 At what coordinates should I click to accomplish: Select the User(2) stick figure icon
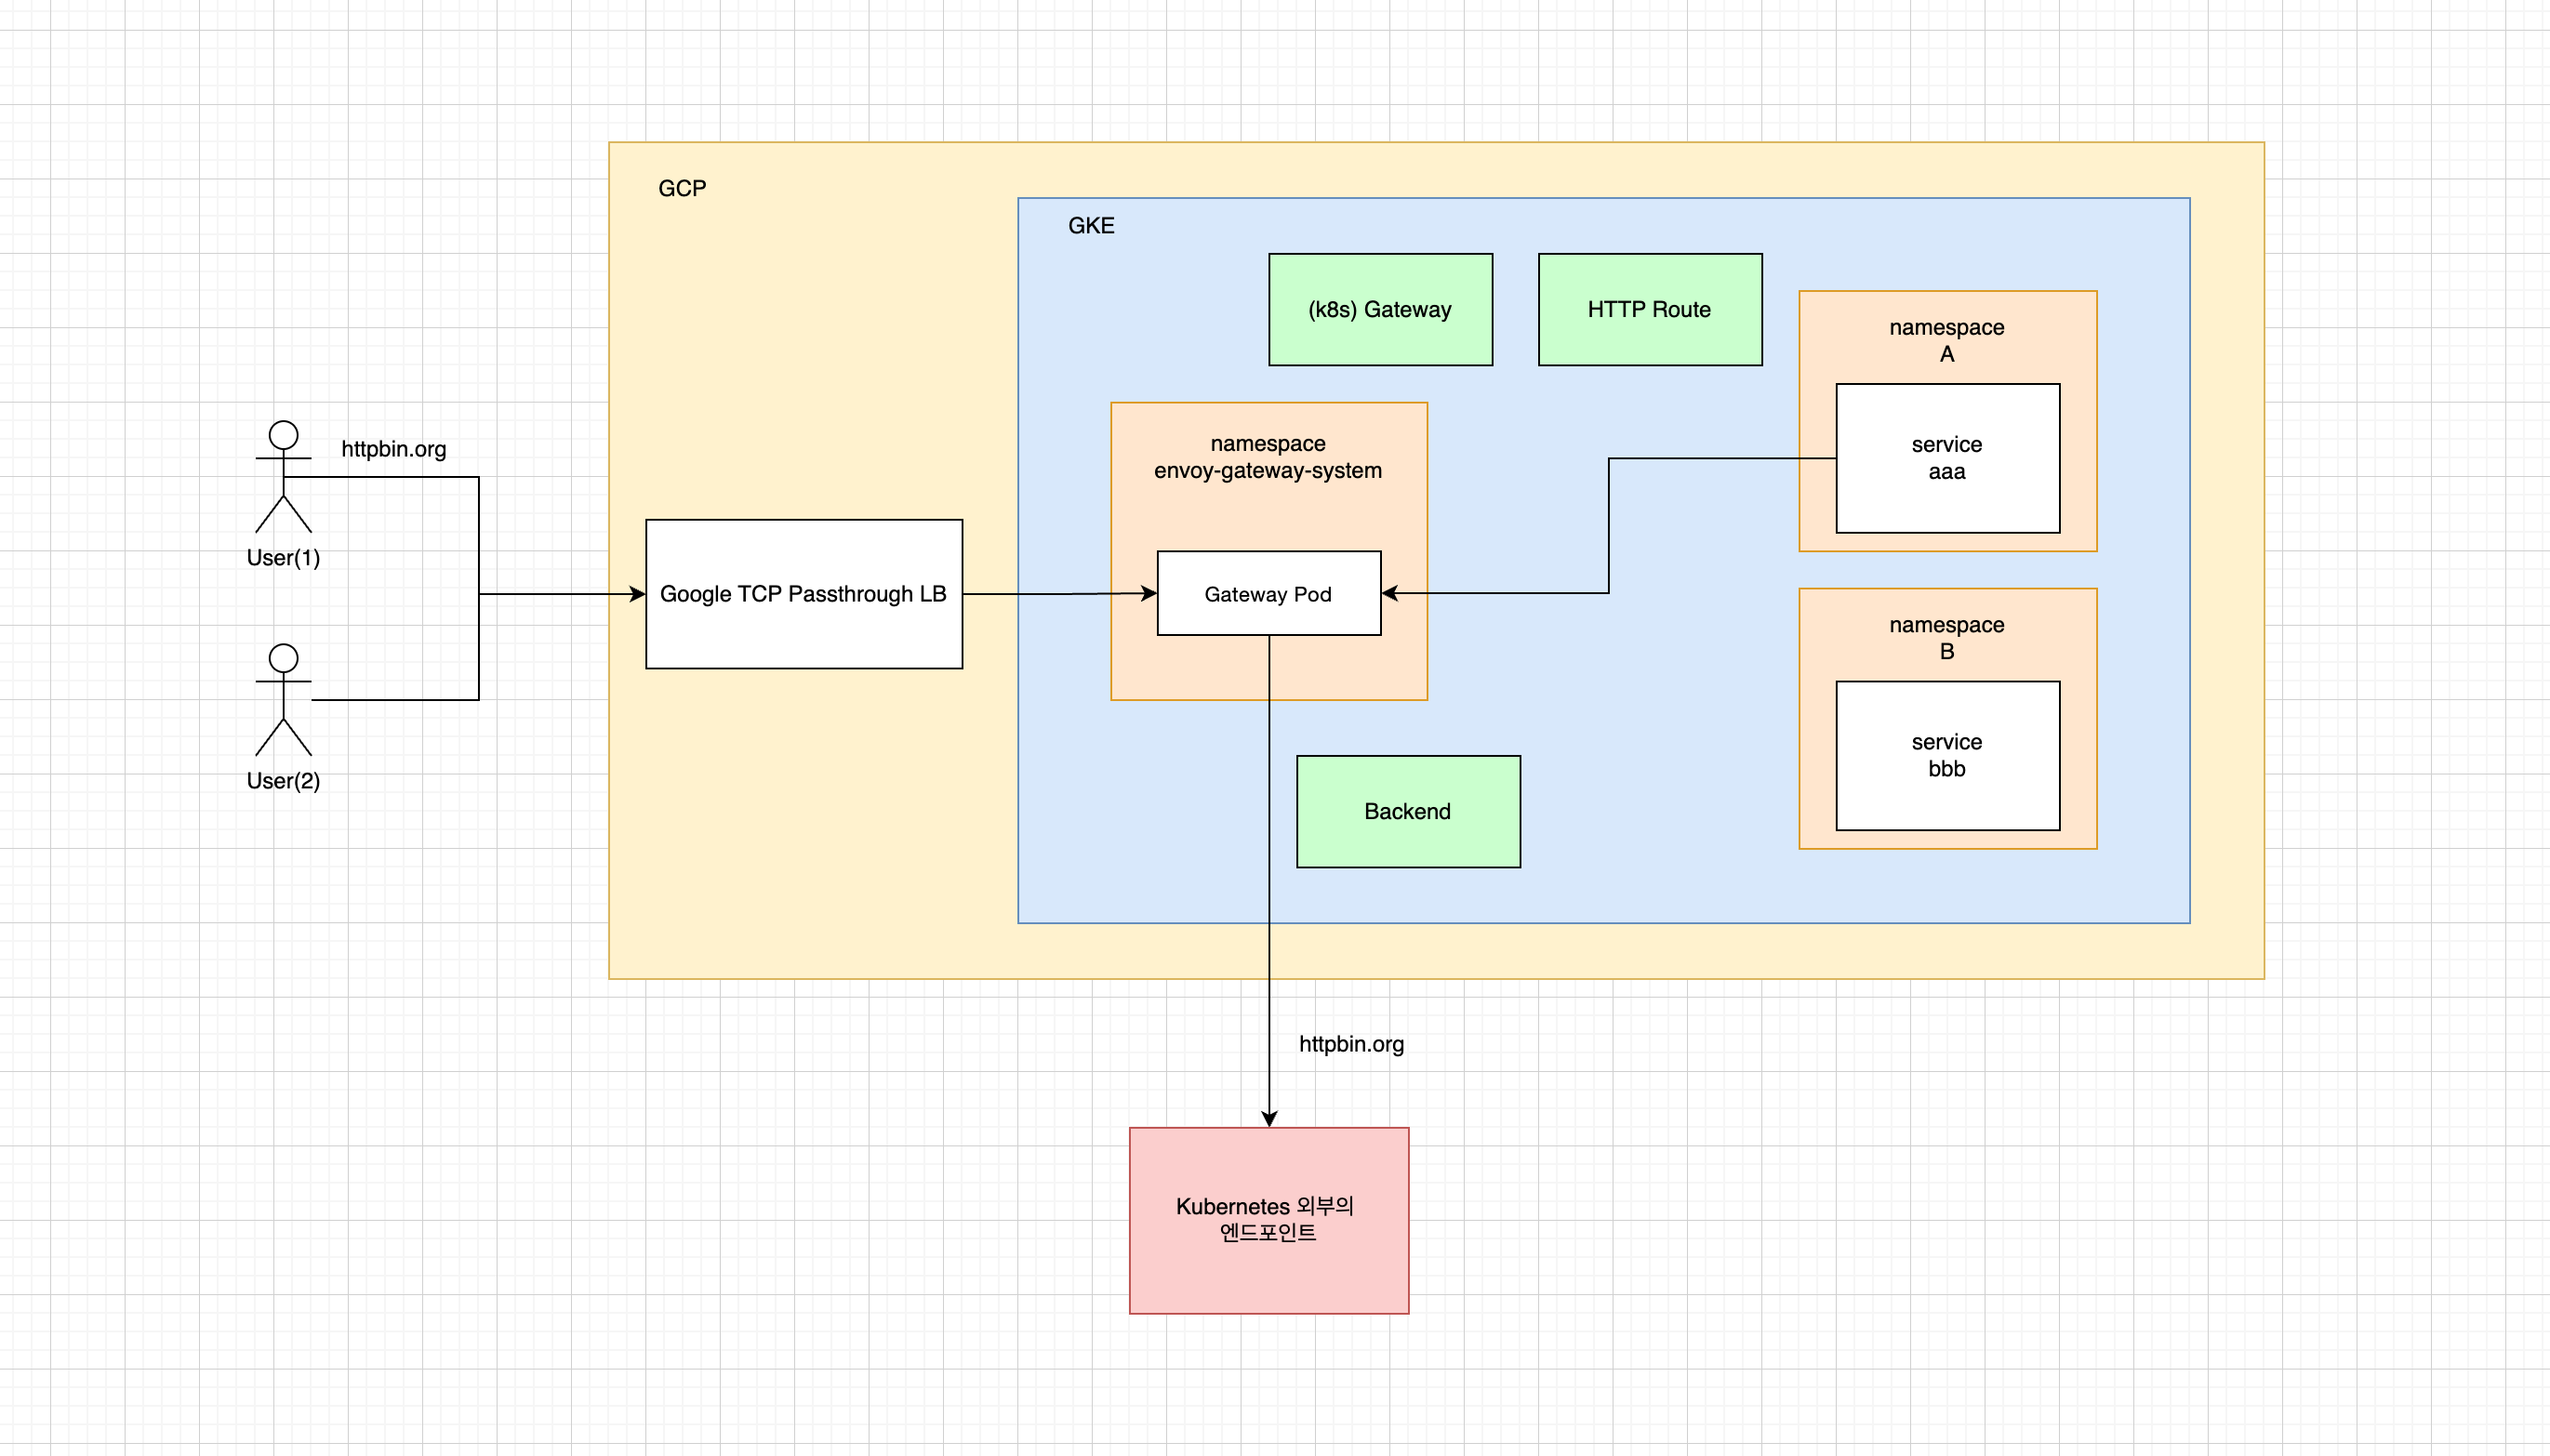click(x=283, y=699)
